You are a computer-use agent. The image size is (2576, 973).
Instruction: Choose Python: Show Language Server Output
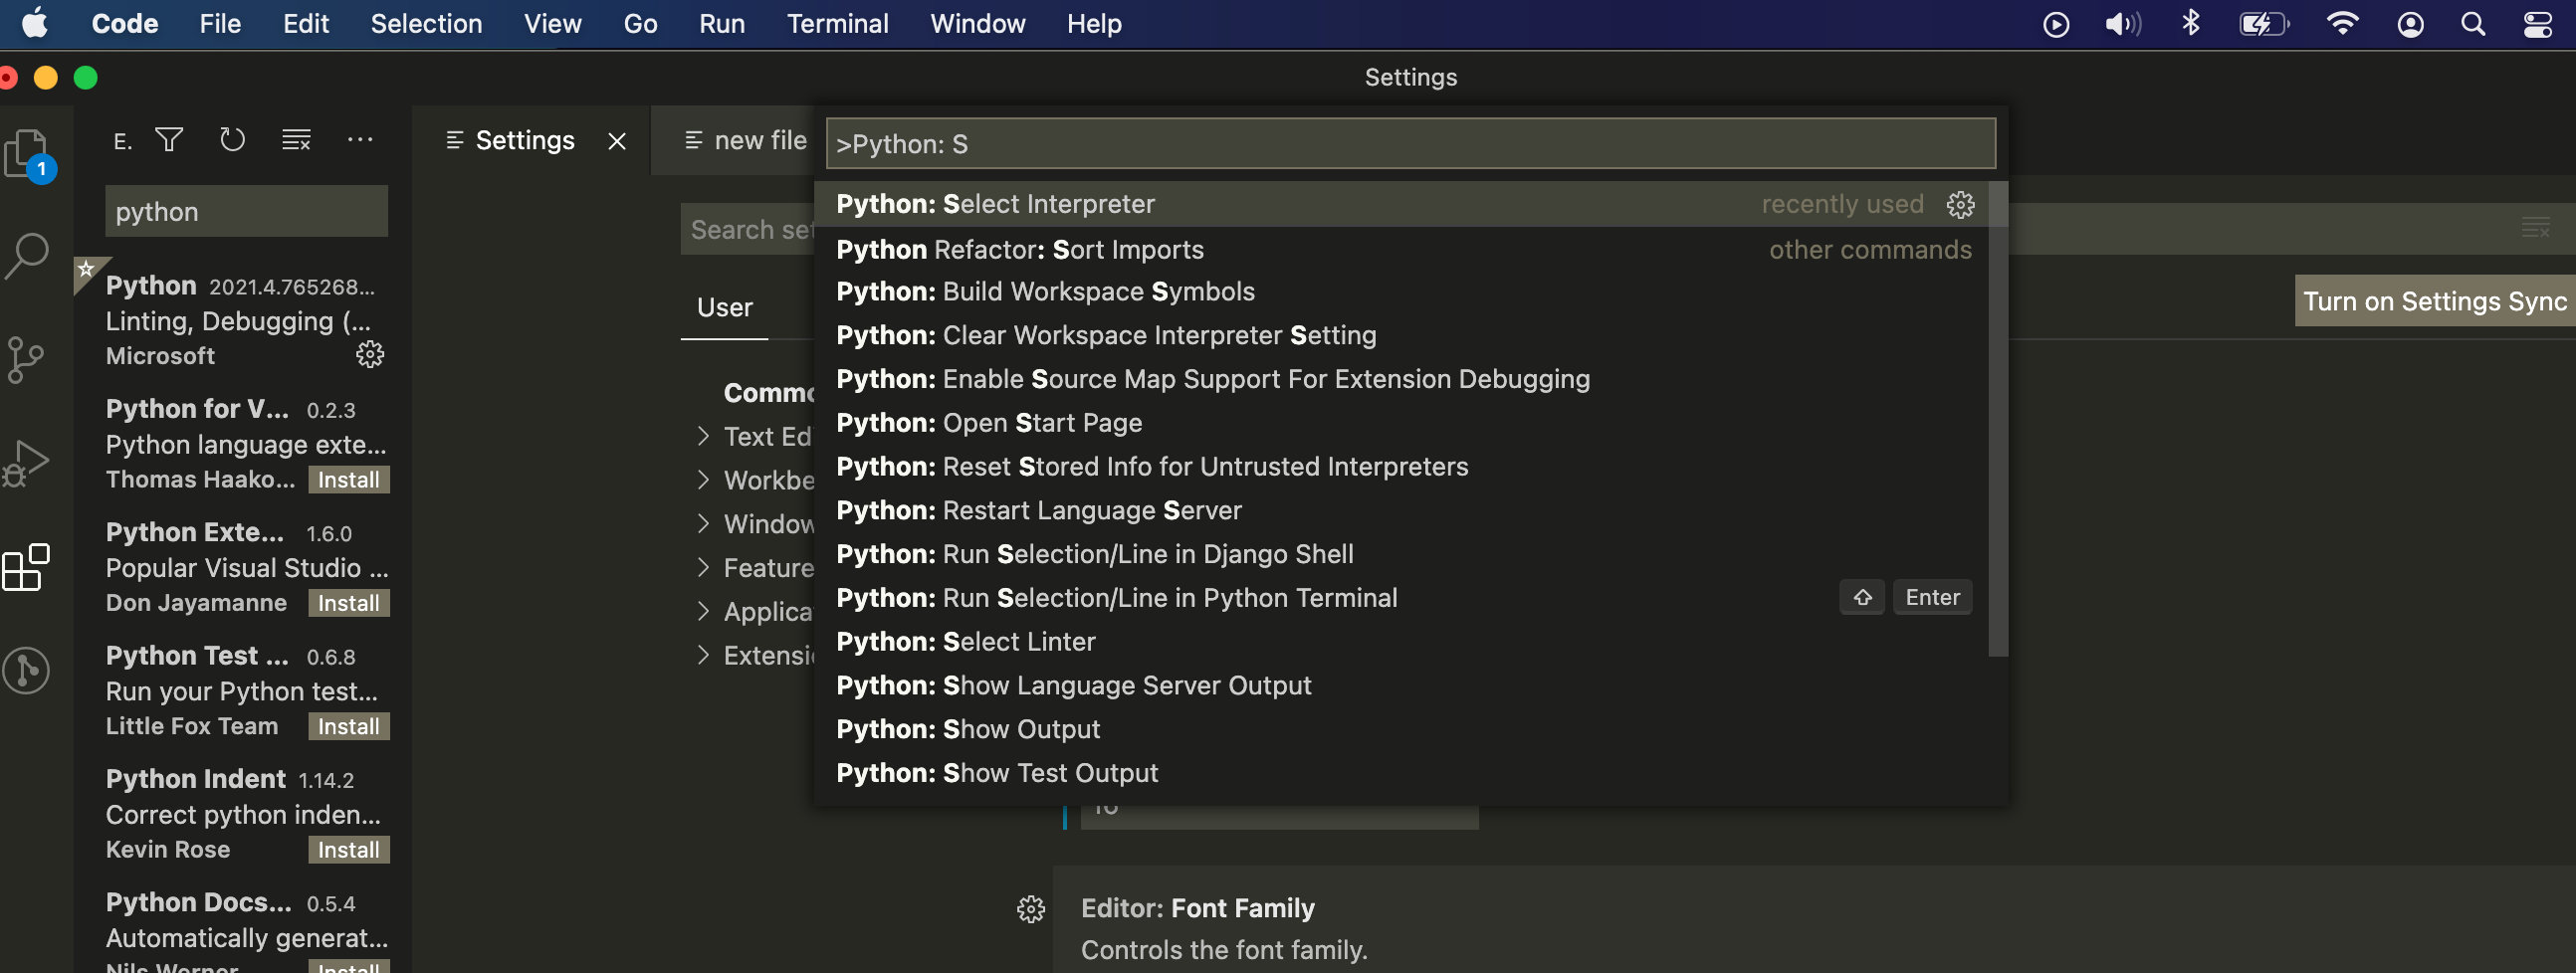point(1402,686)
